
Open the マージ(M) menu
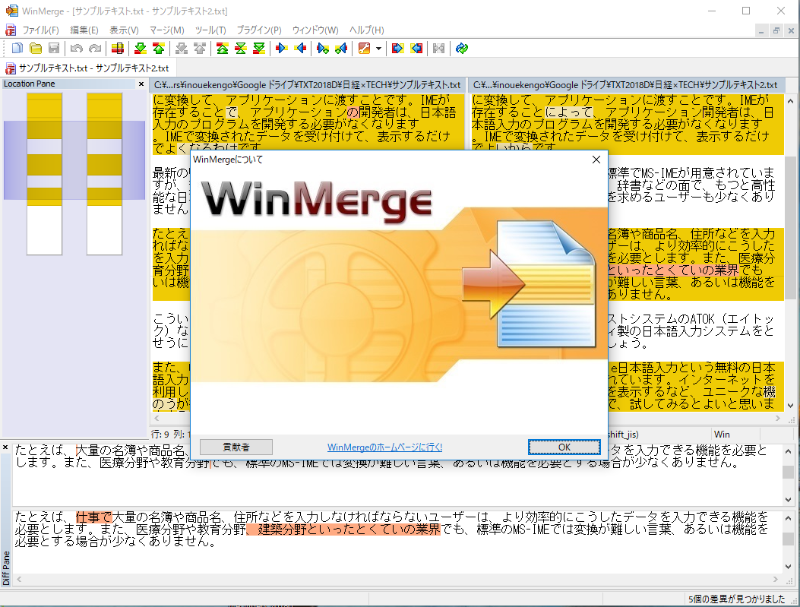[x=166, y=30]
